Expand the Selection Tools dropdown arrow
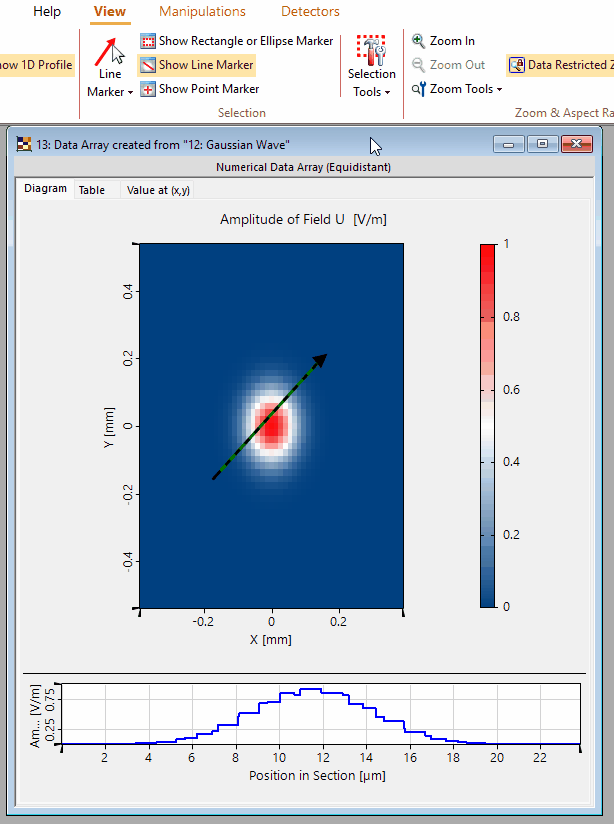The image size is (614, 824). click(x=387, y=92)
